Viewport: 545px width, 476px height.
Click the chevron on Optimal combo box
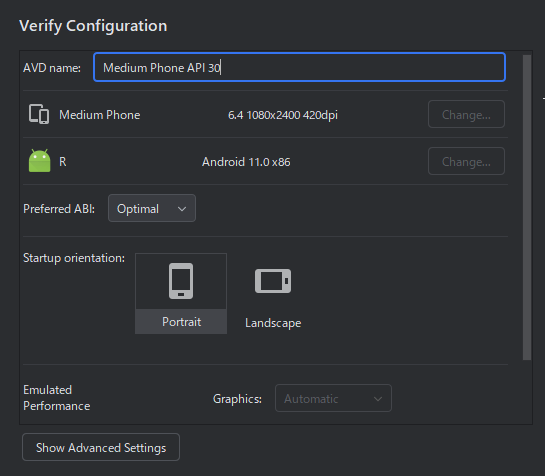click(182, 209)
